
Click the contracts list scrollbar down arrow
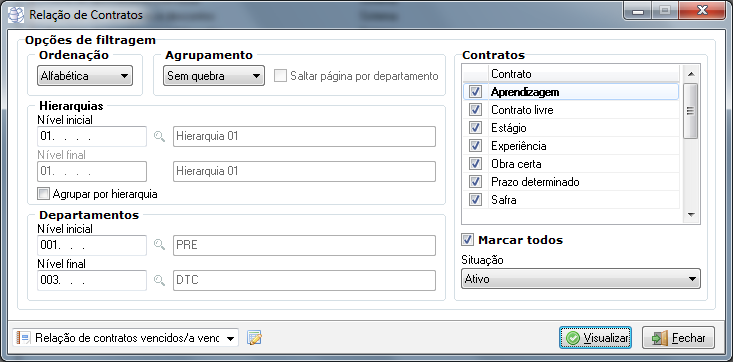tap(690, 215)
